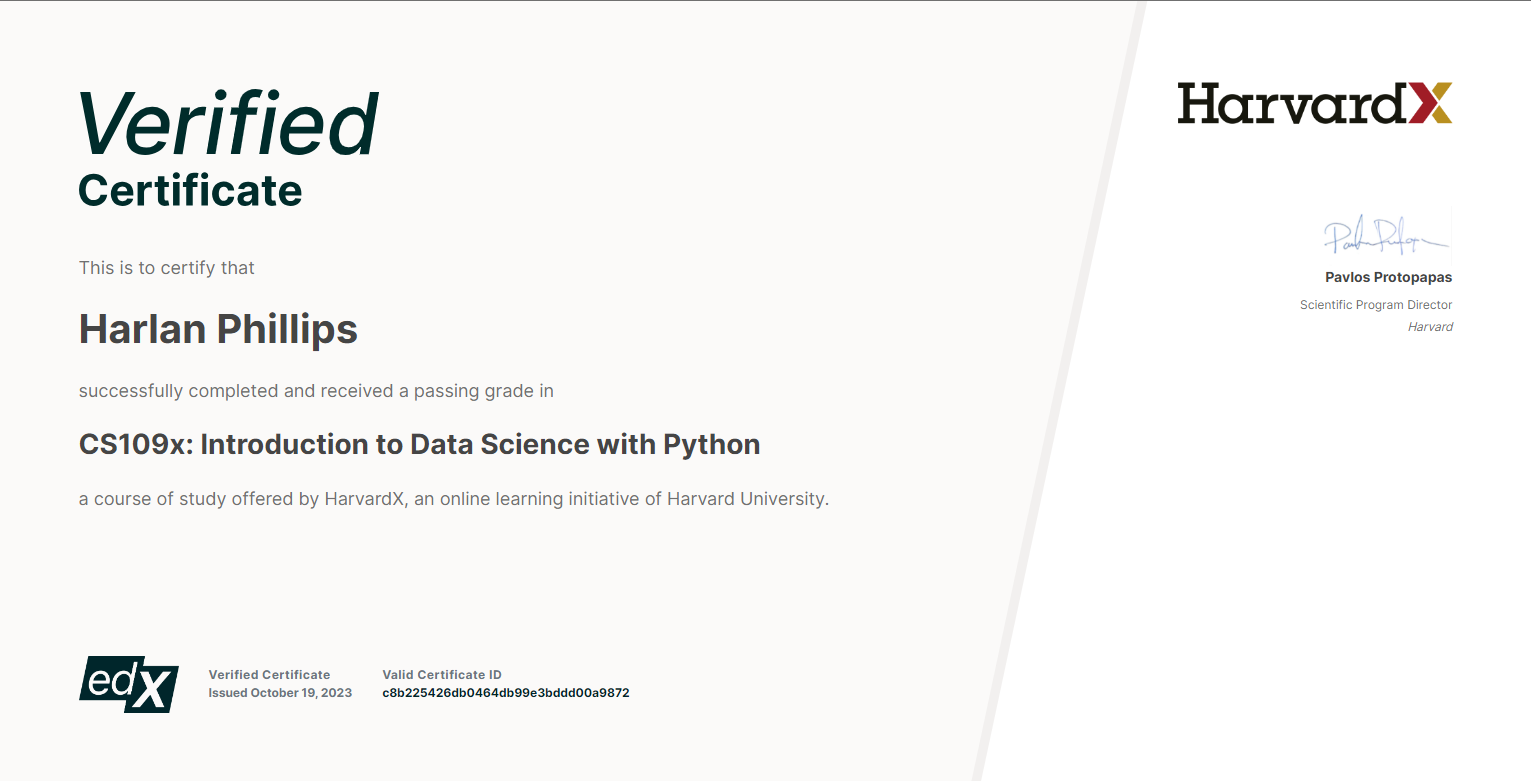Click the large italic Verified heading
This screenshot has height=781, width=1531.
pyautogui.click(x=229, y=125)
